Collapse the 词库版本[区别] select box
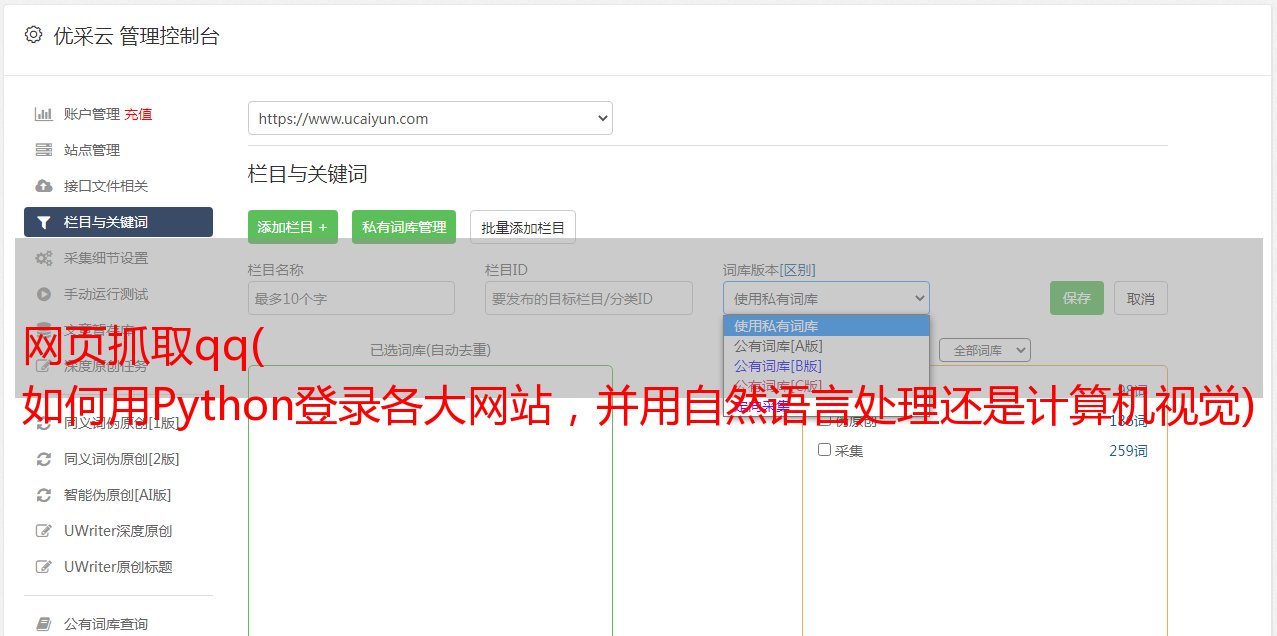The height and width of the screenshot is (636, 1277). (826, 298)
